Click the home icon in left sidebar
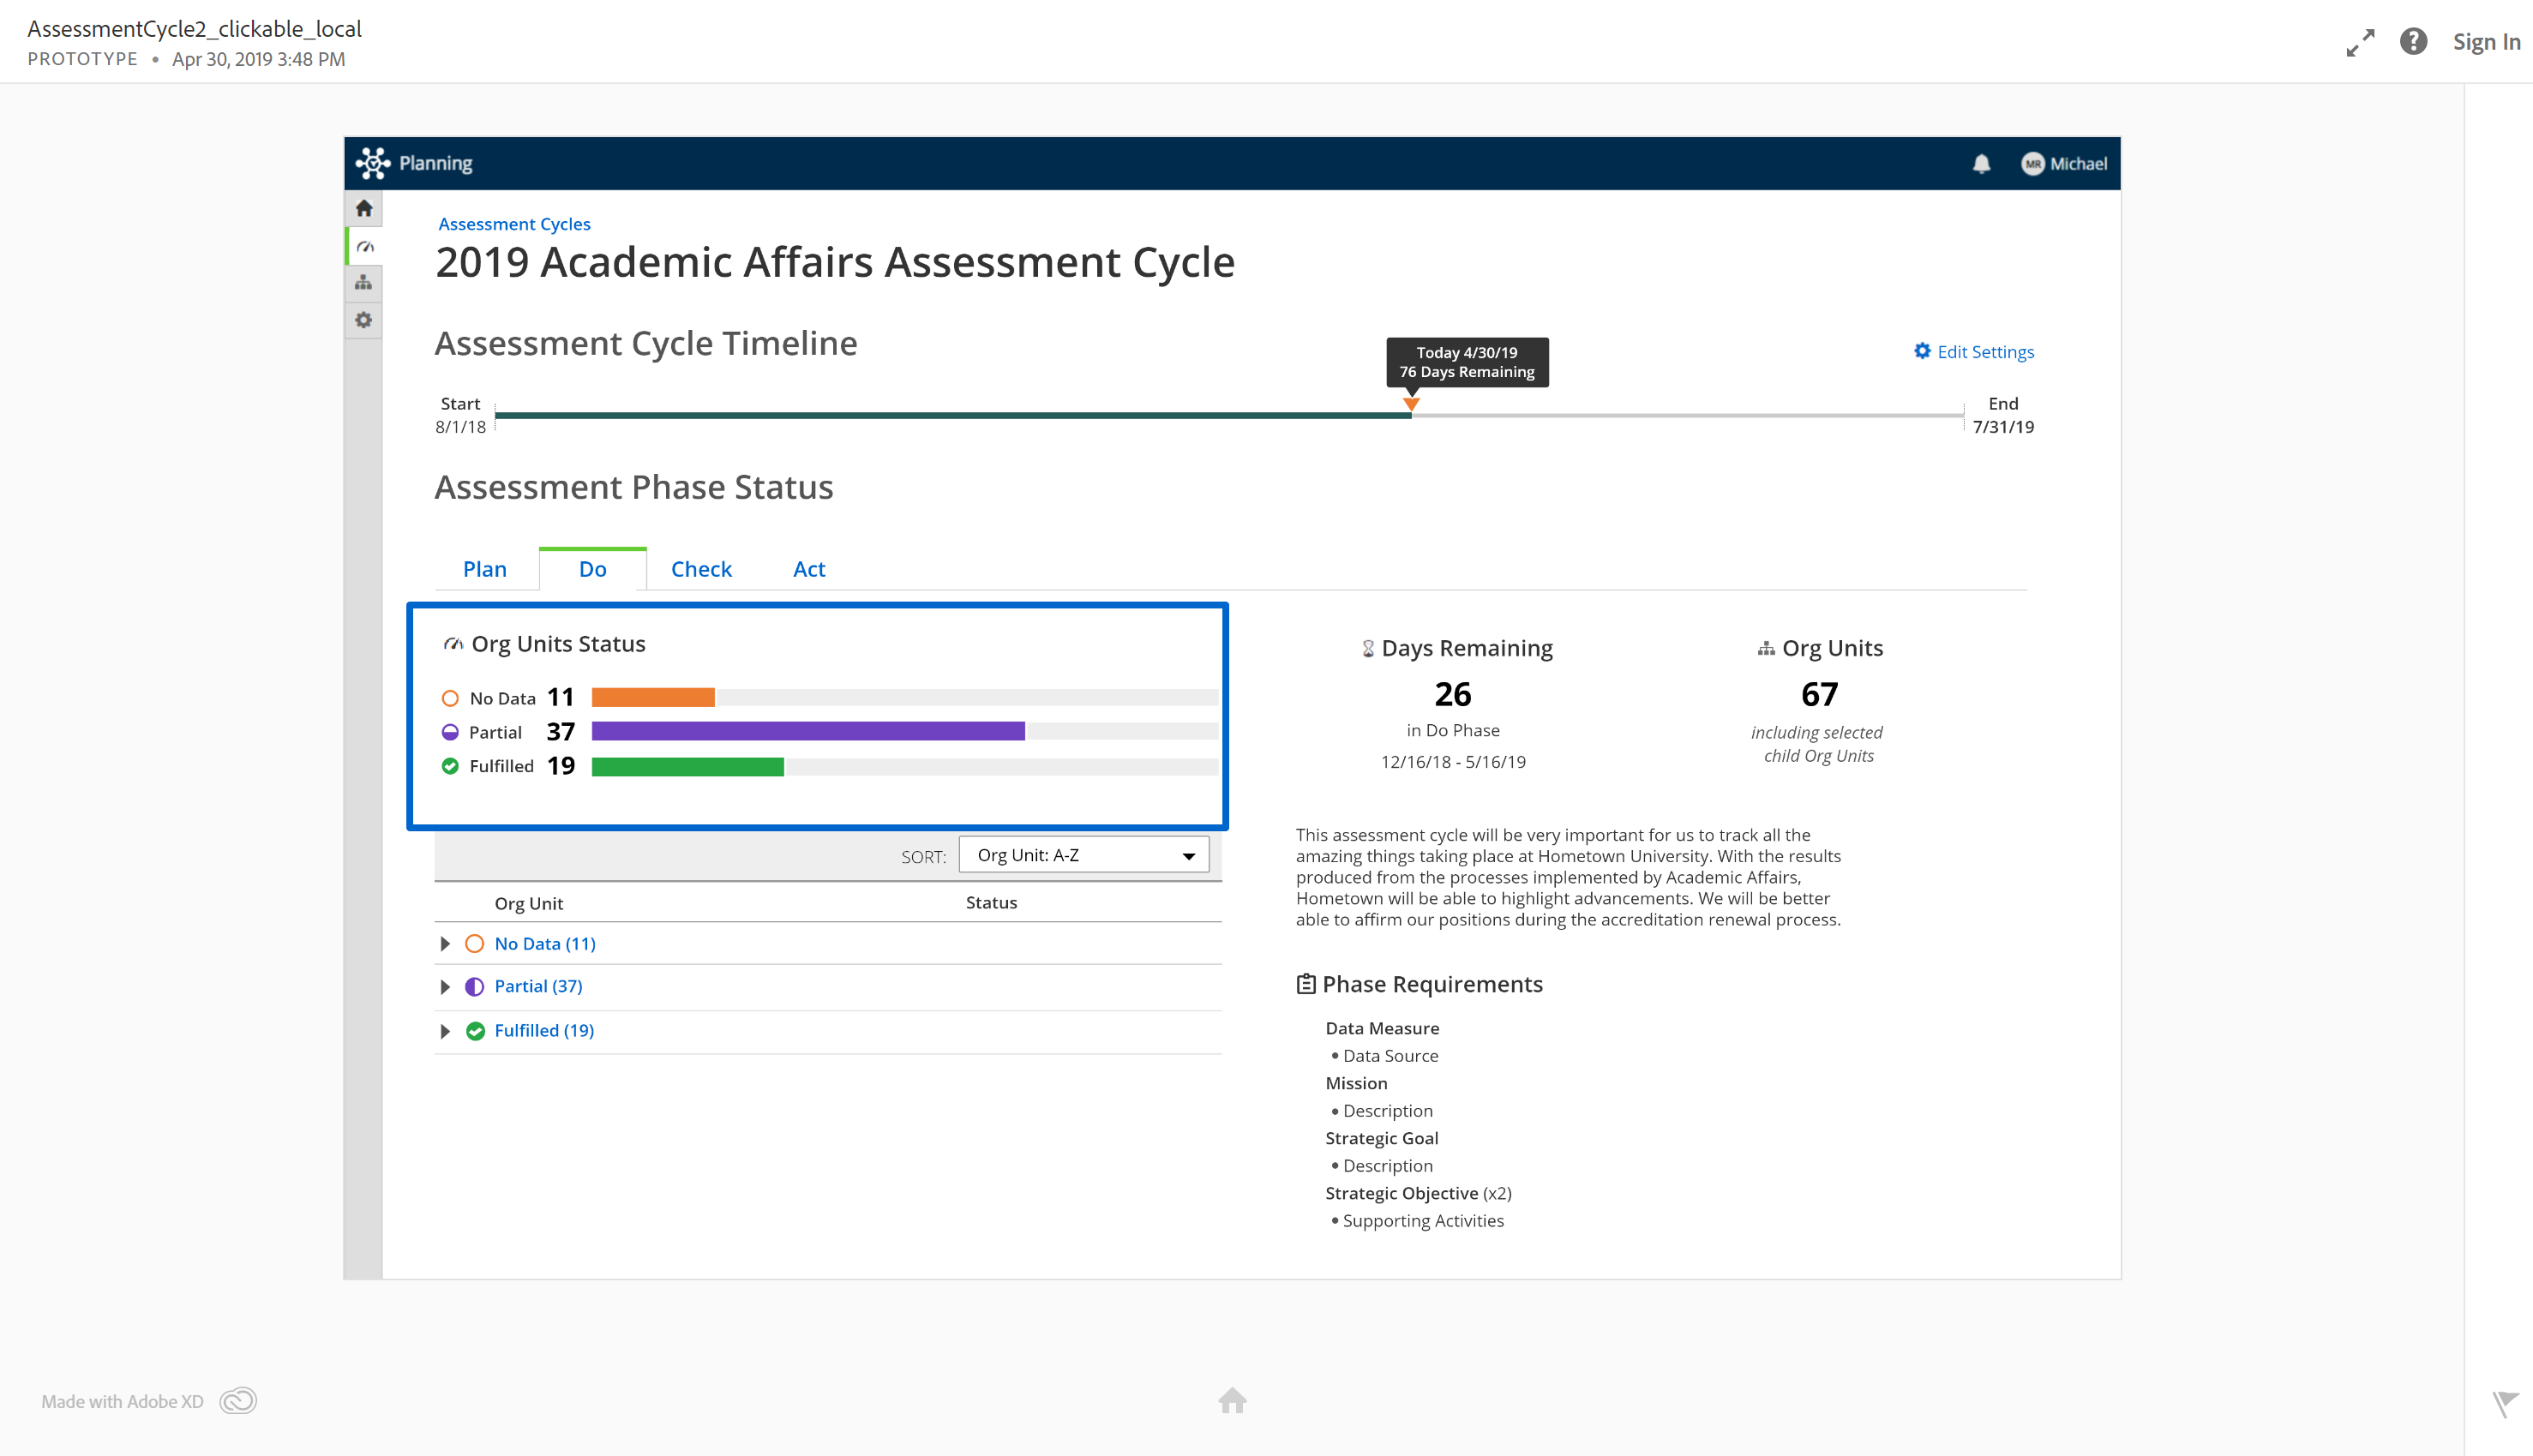This screenshot has width=2533, height=1456. pyautogui.click(x=364, y=208)
